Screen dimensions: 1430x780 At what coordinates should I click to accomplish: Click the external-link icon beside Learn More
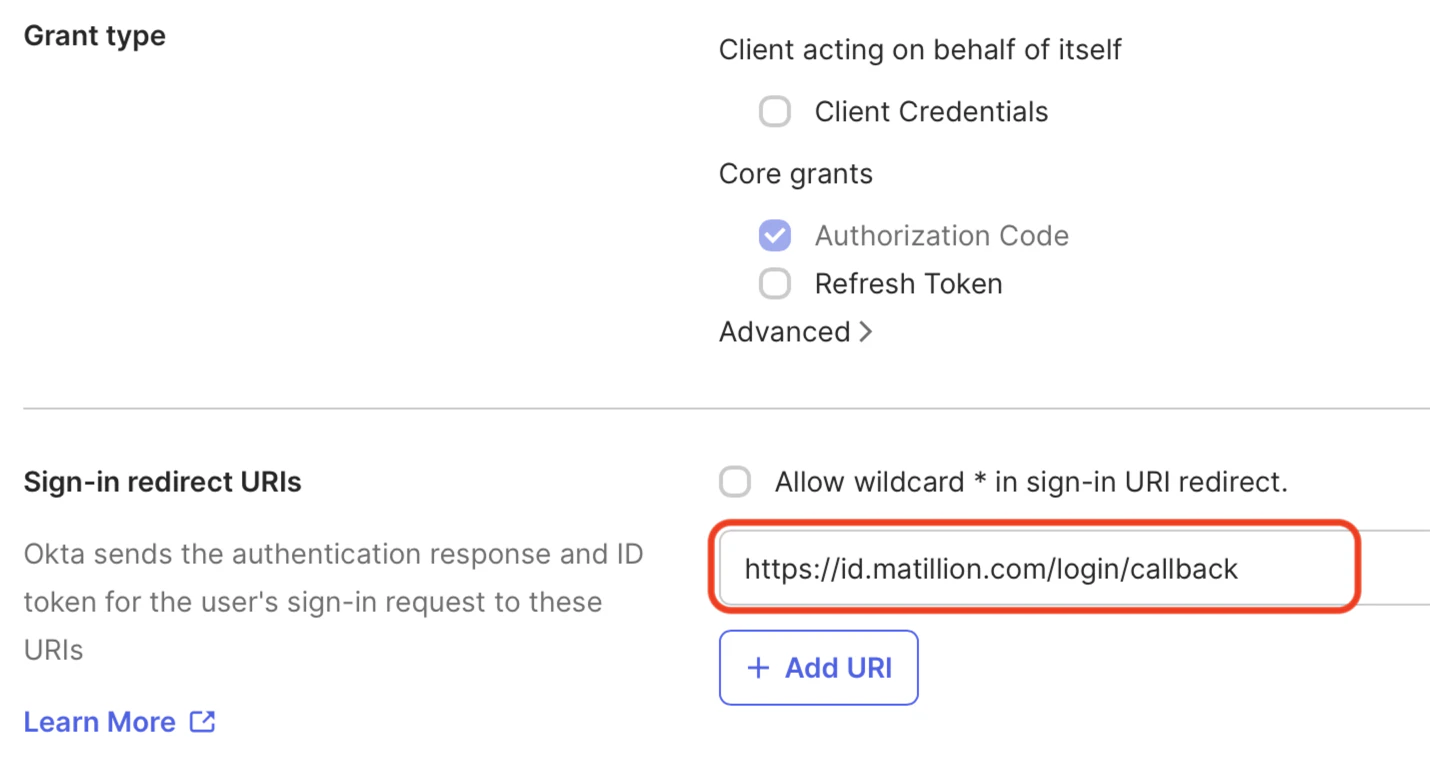[203, 721]
